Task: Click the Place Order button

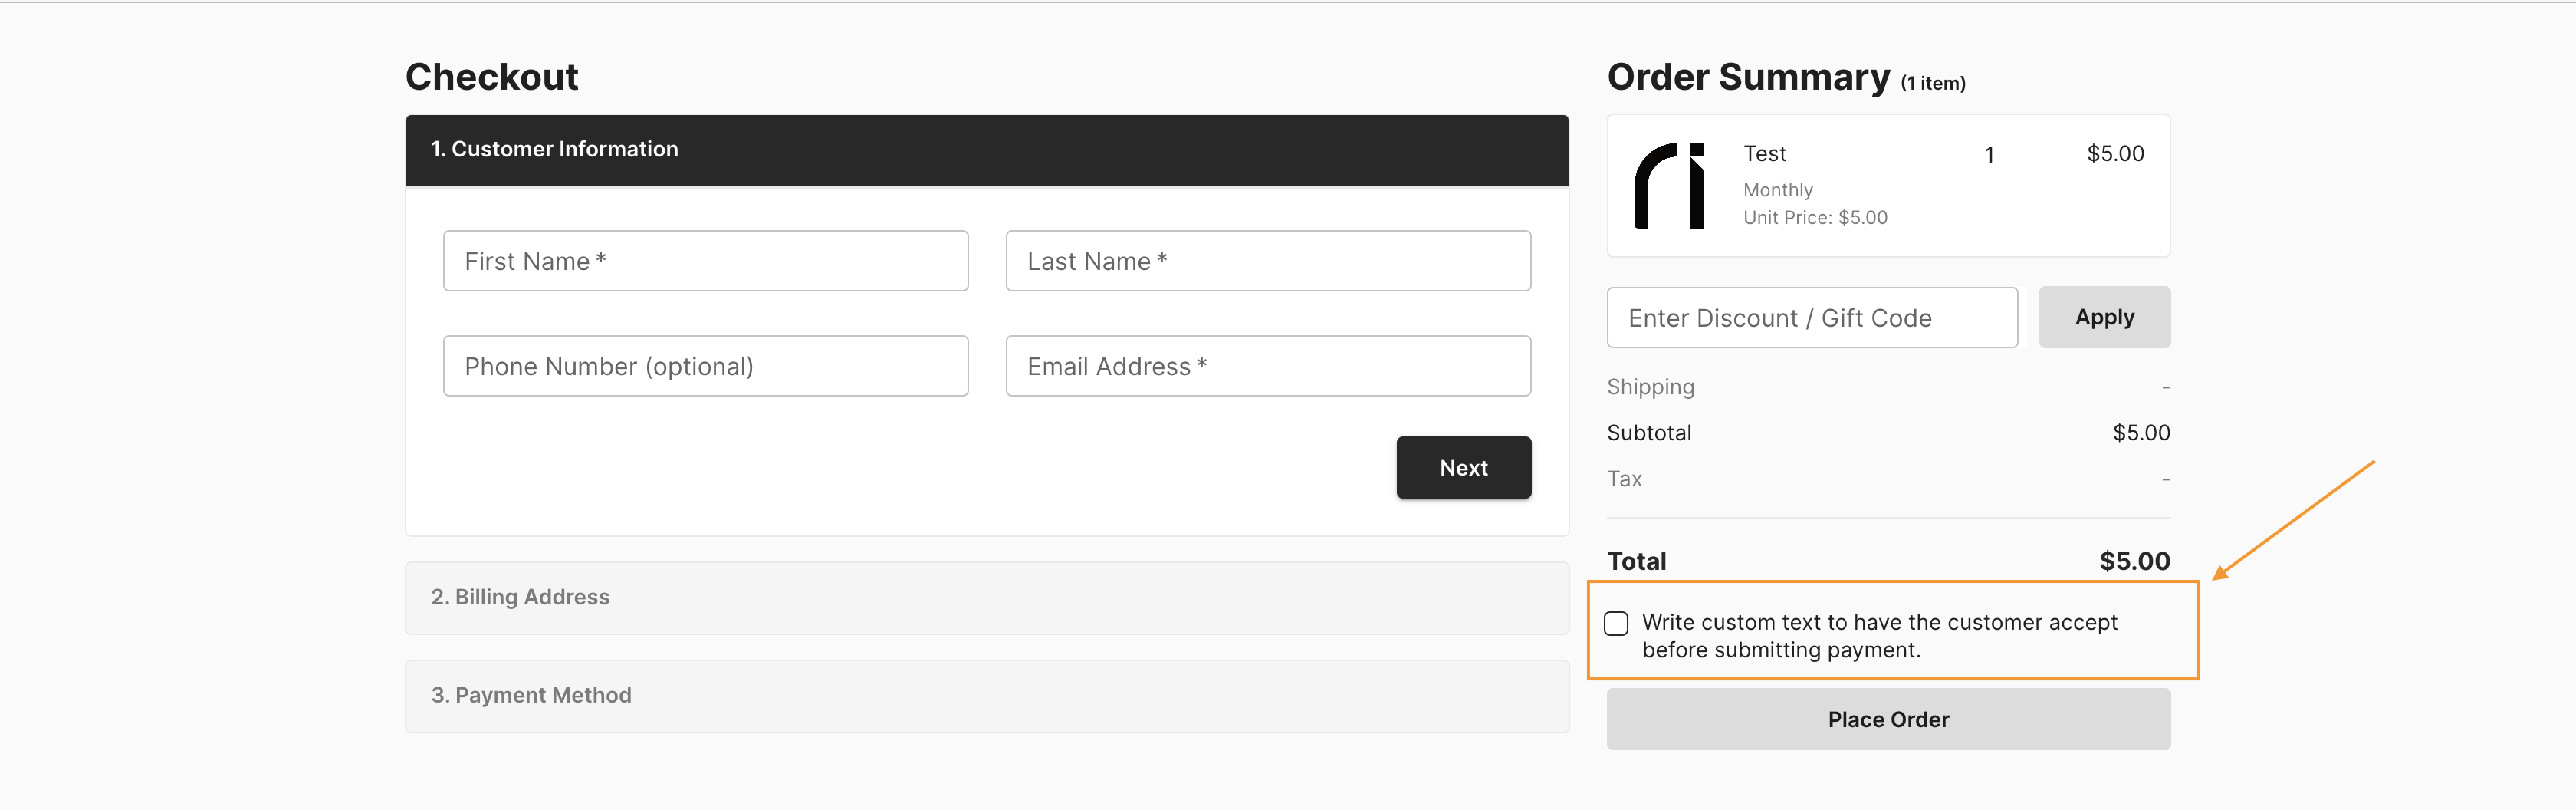Action: tap(1888, 719)
